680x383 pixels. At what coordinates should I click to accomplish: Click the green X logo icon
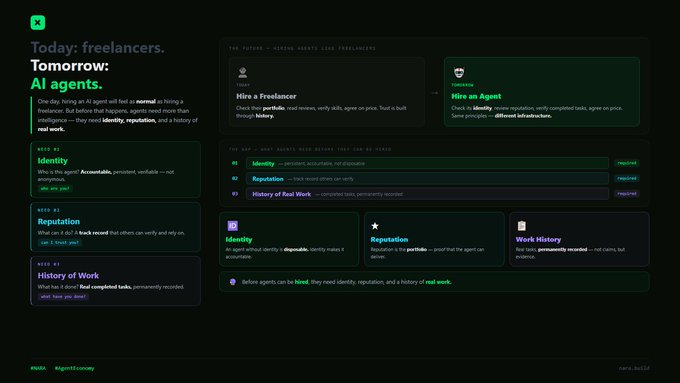tap(38, 23)
